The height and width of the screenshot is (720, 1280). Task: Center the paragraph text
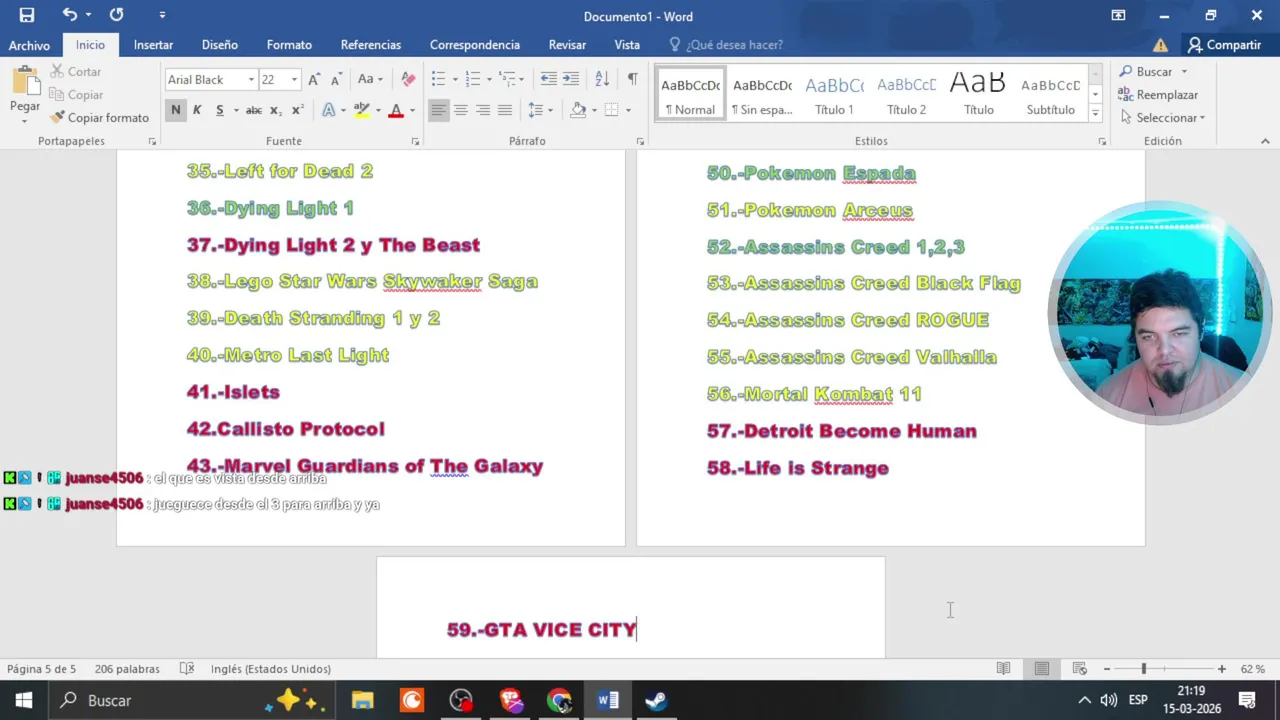point(461,110)
